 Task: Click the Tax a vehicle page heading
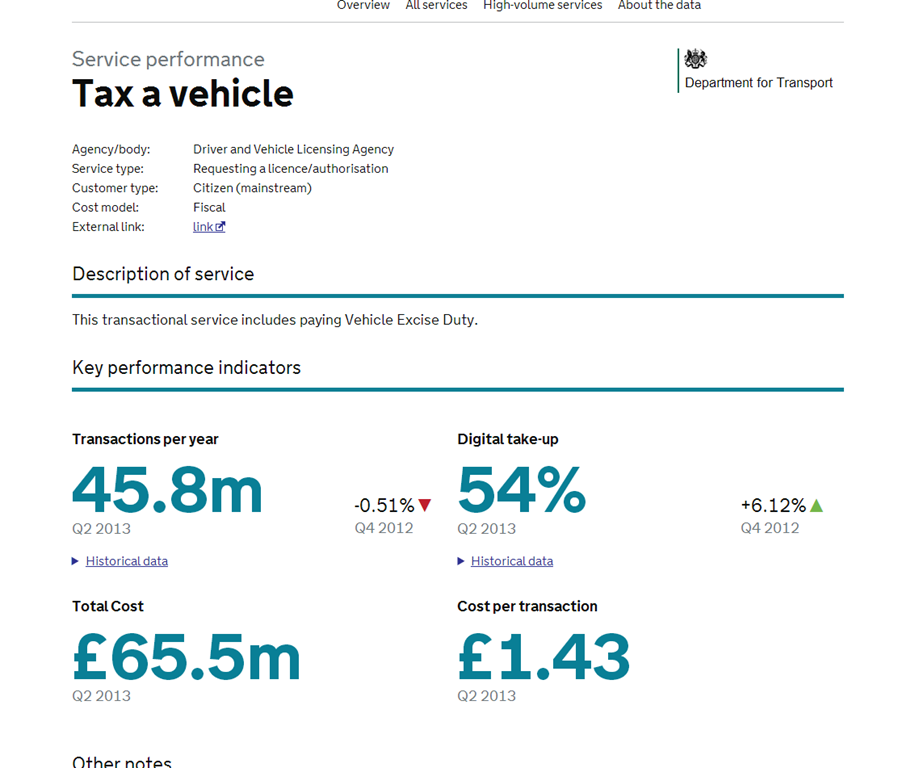(183, 94)
